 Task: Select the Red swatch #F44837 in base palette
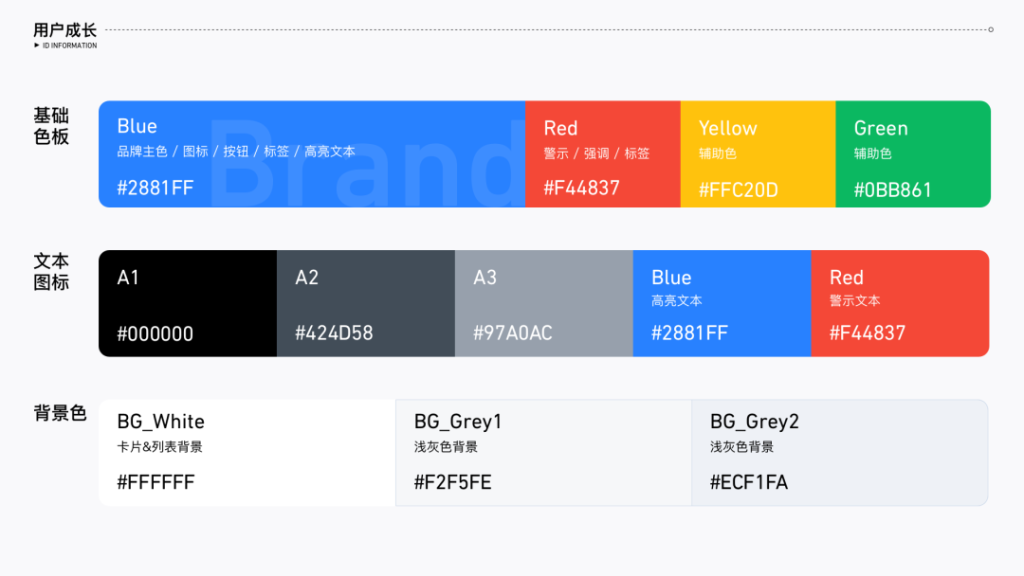pyautogui.click(x=603, y=154)
